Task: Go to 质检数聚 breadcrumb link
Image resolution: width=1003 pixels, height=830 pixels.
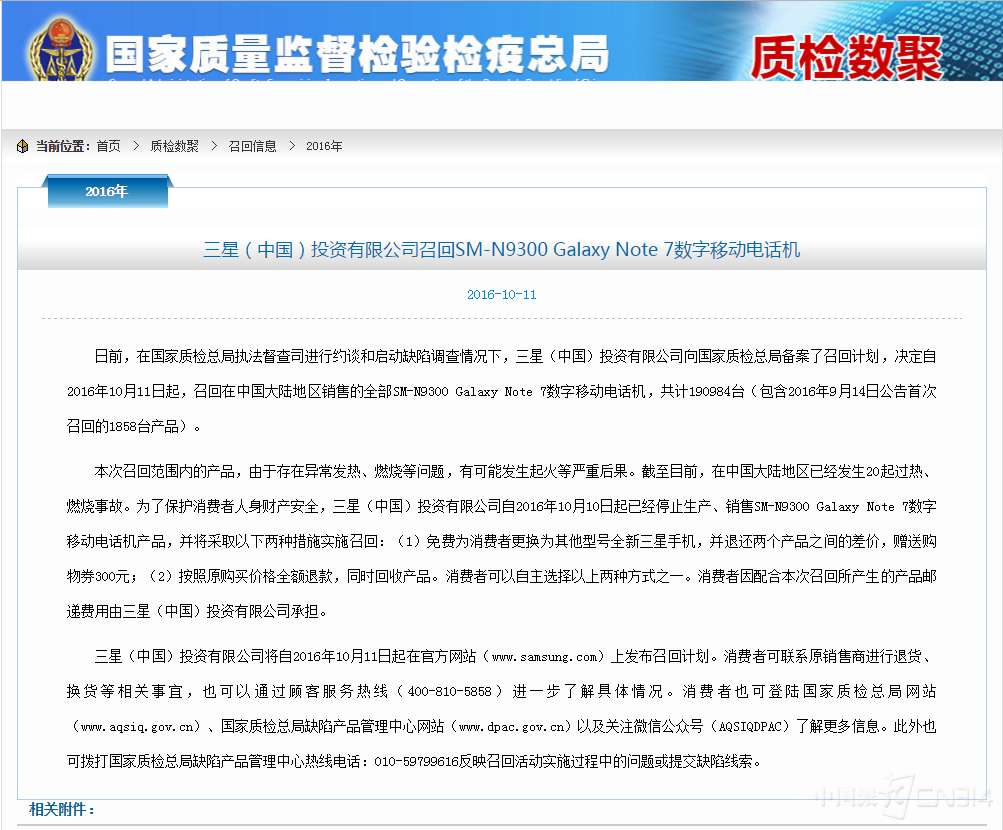Action: pos(174,146)
